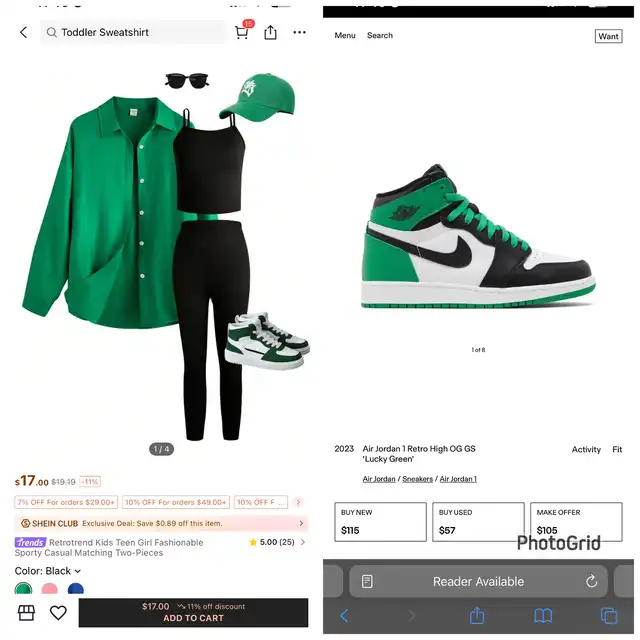This screenshot has width=640, height=640.
Task: Select the pink color swatch
Action: click(50, 589)
